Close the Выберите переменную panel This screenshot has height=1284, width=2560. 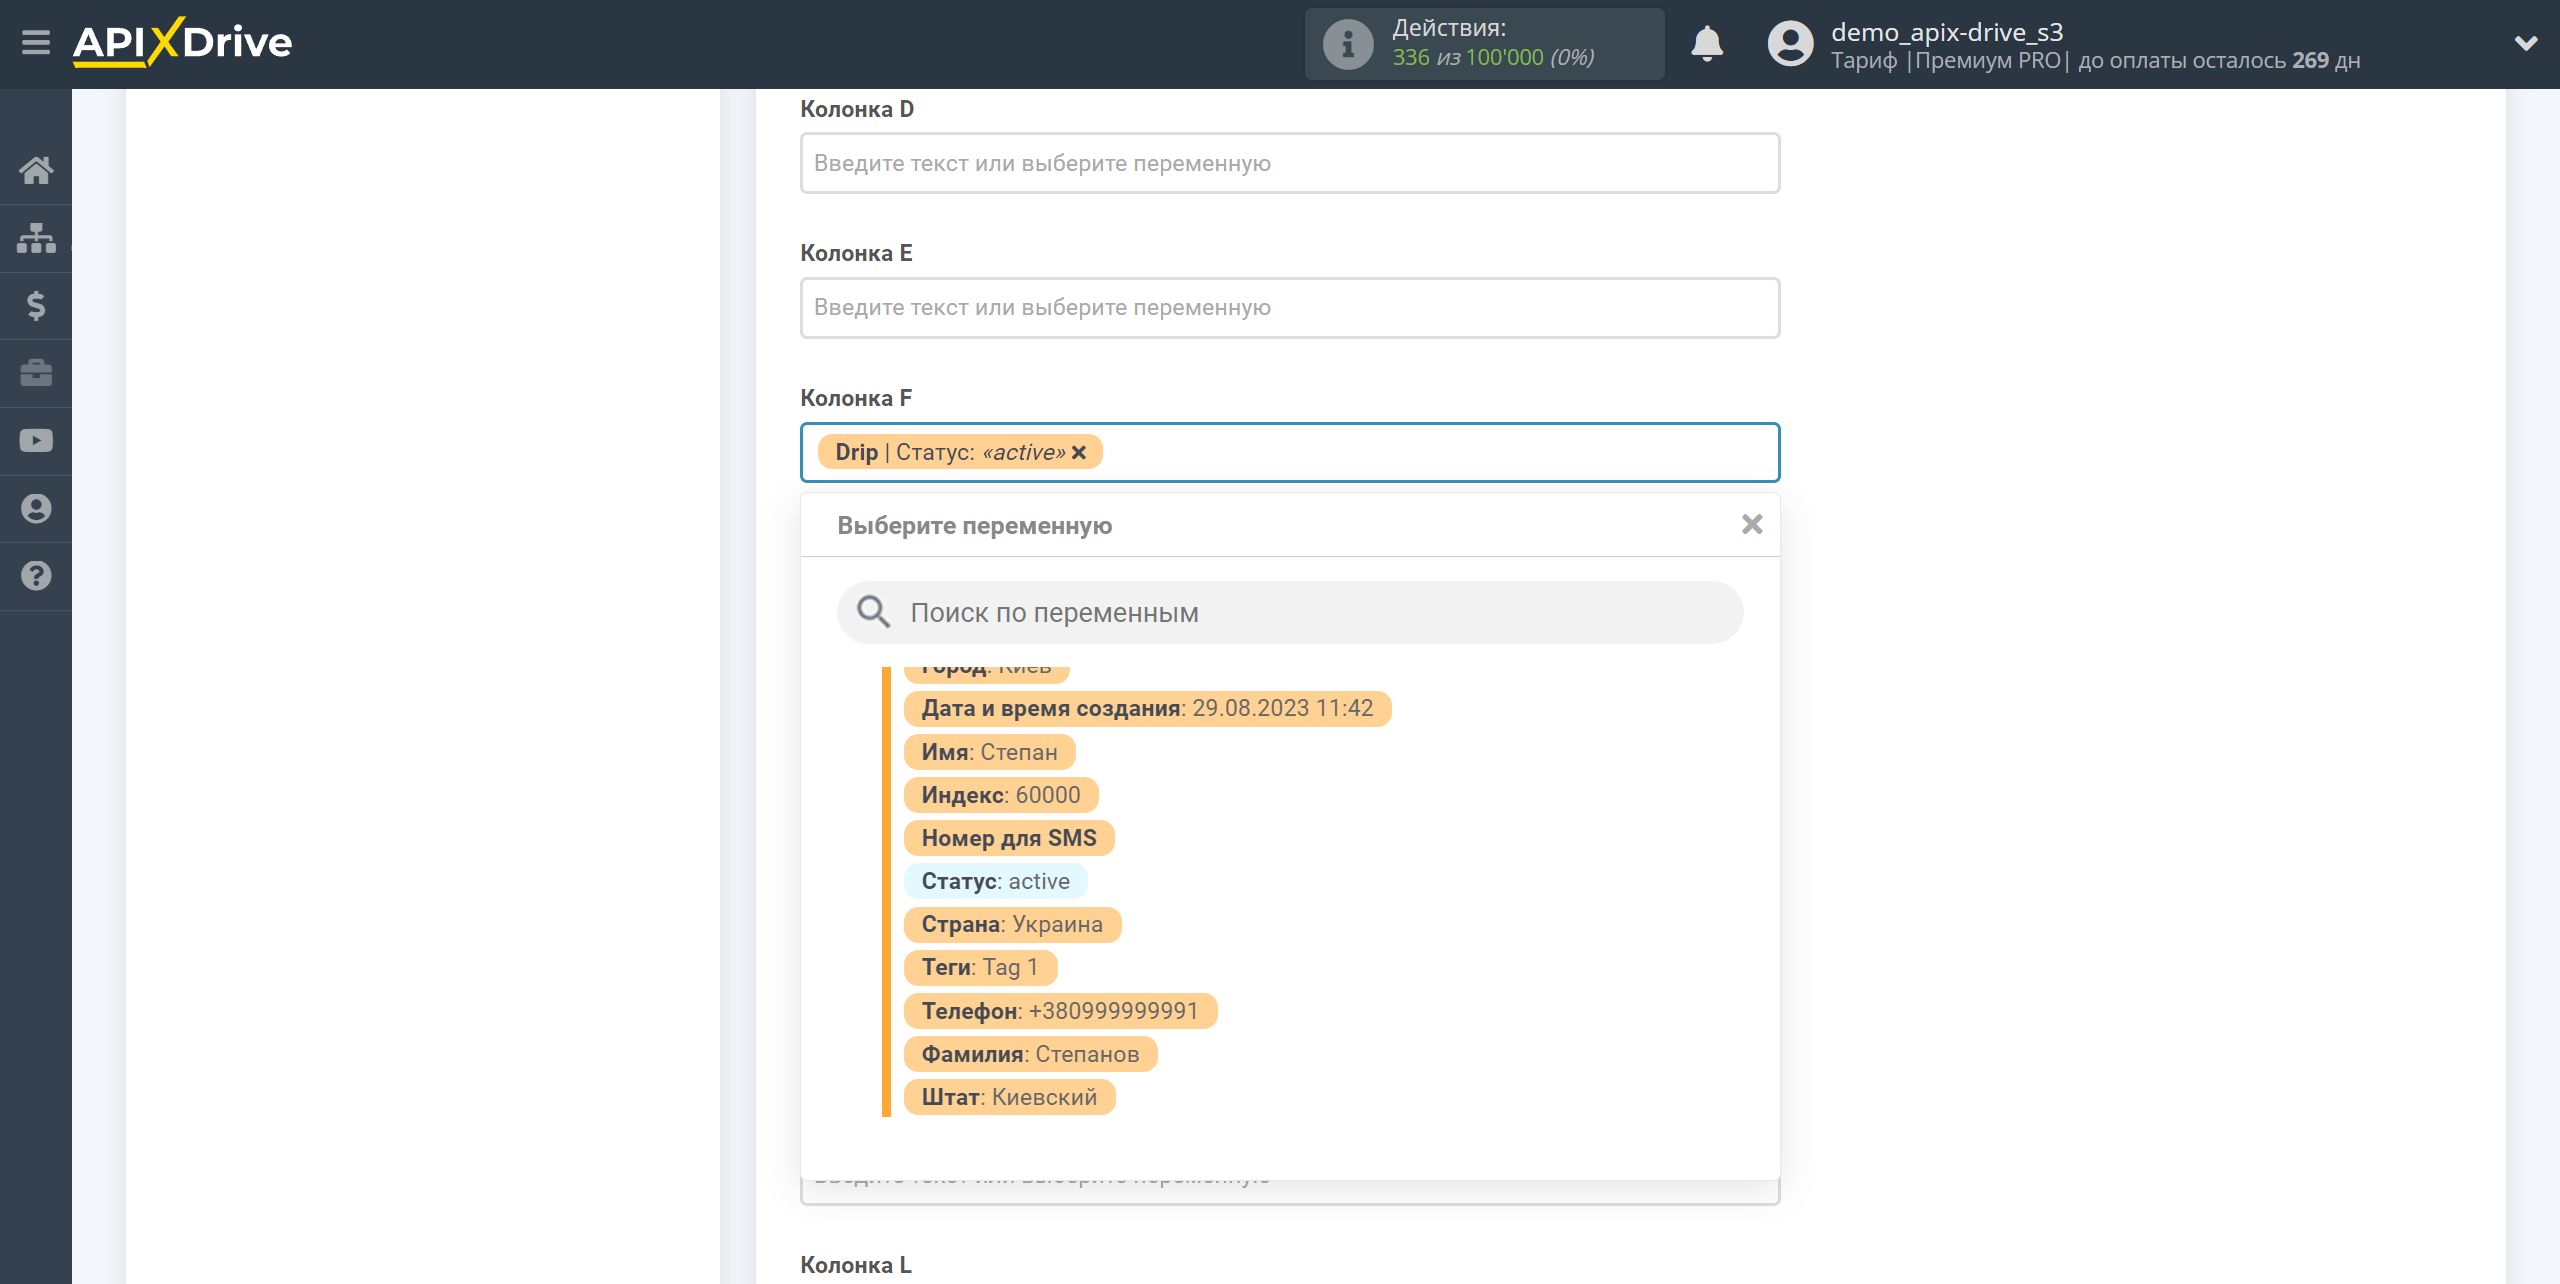1751,524
